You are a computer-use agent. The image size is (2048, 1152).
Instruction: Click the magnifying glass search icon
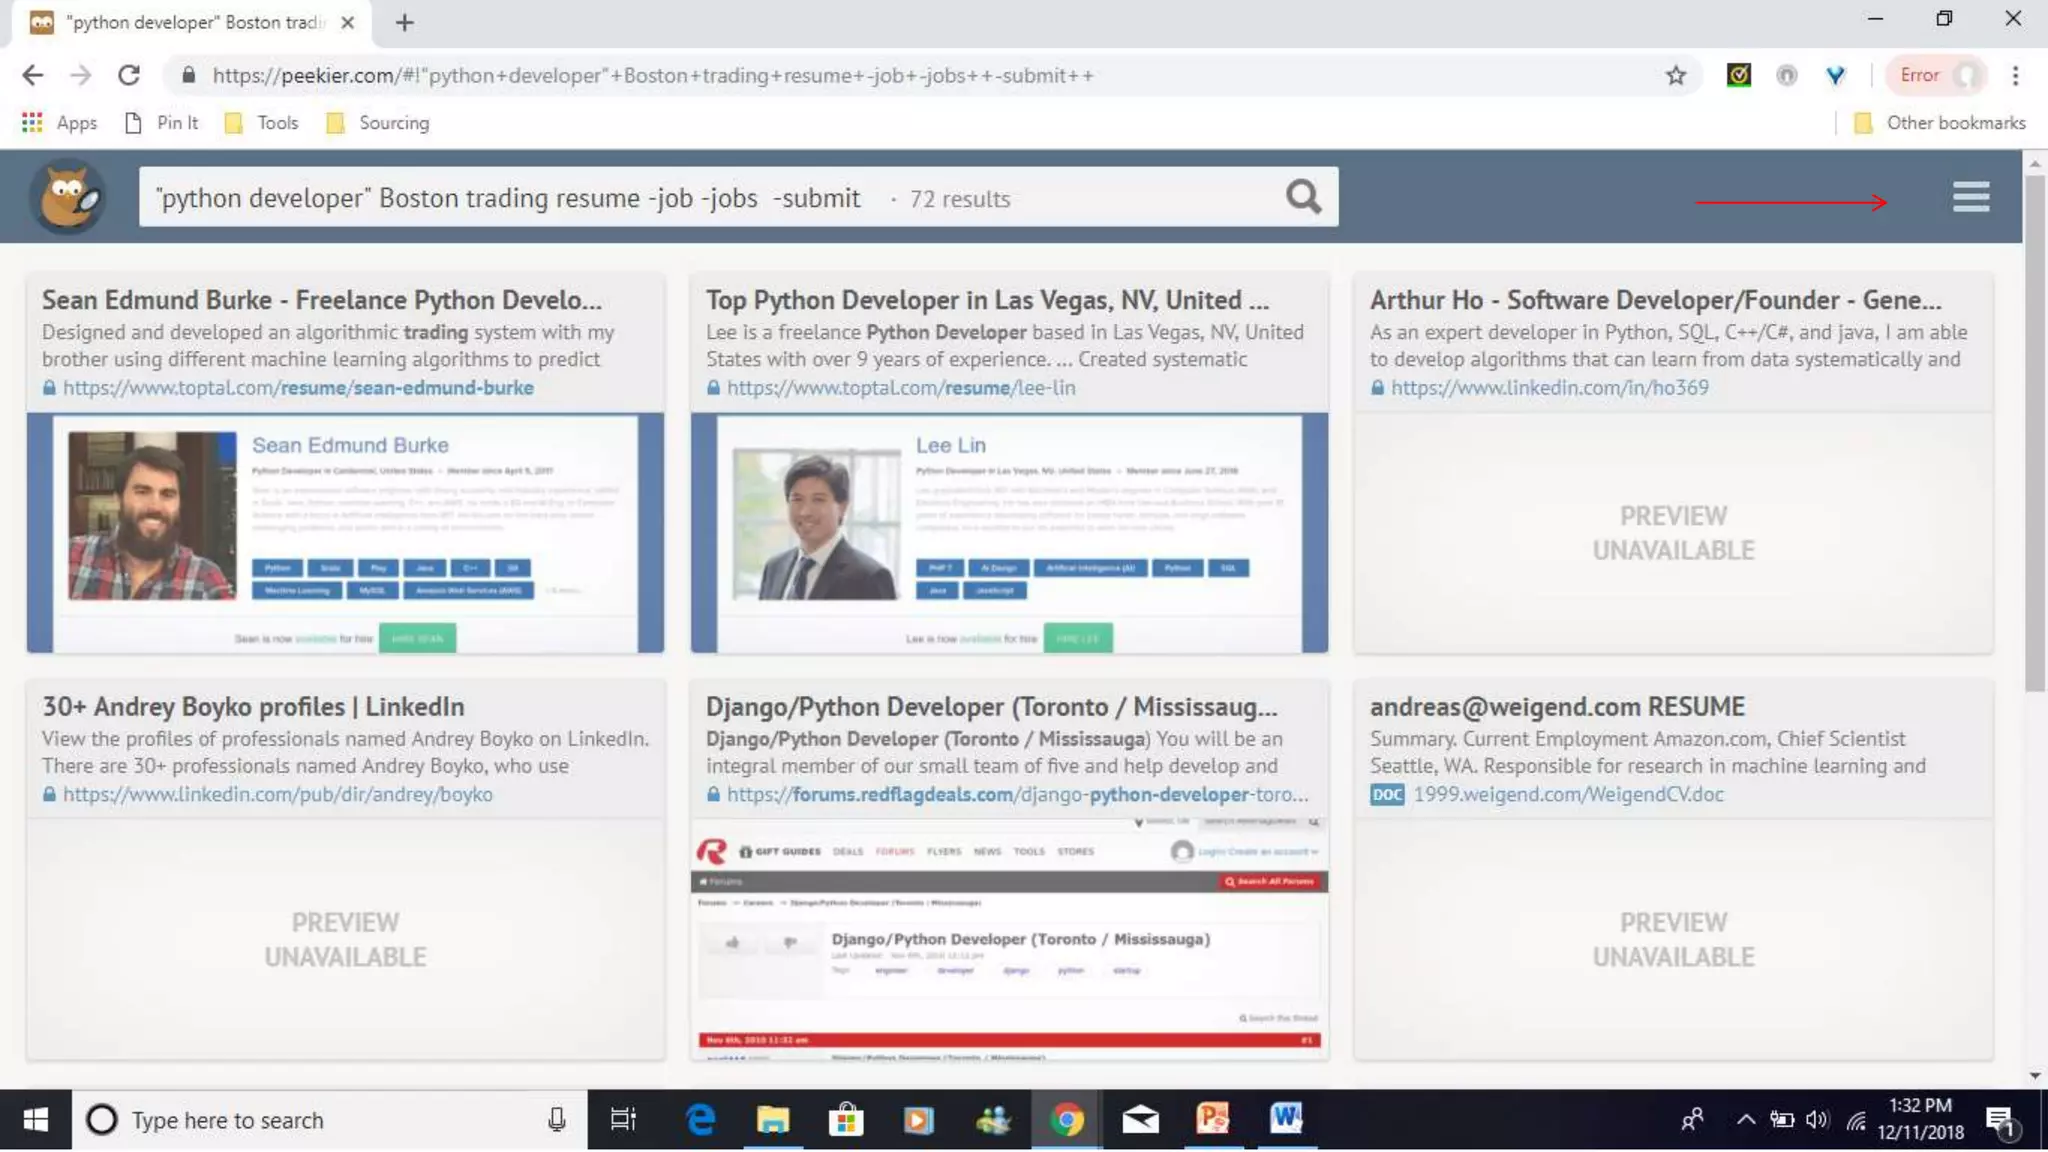[x=1303, y=197]
